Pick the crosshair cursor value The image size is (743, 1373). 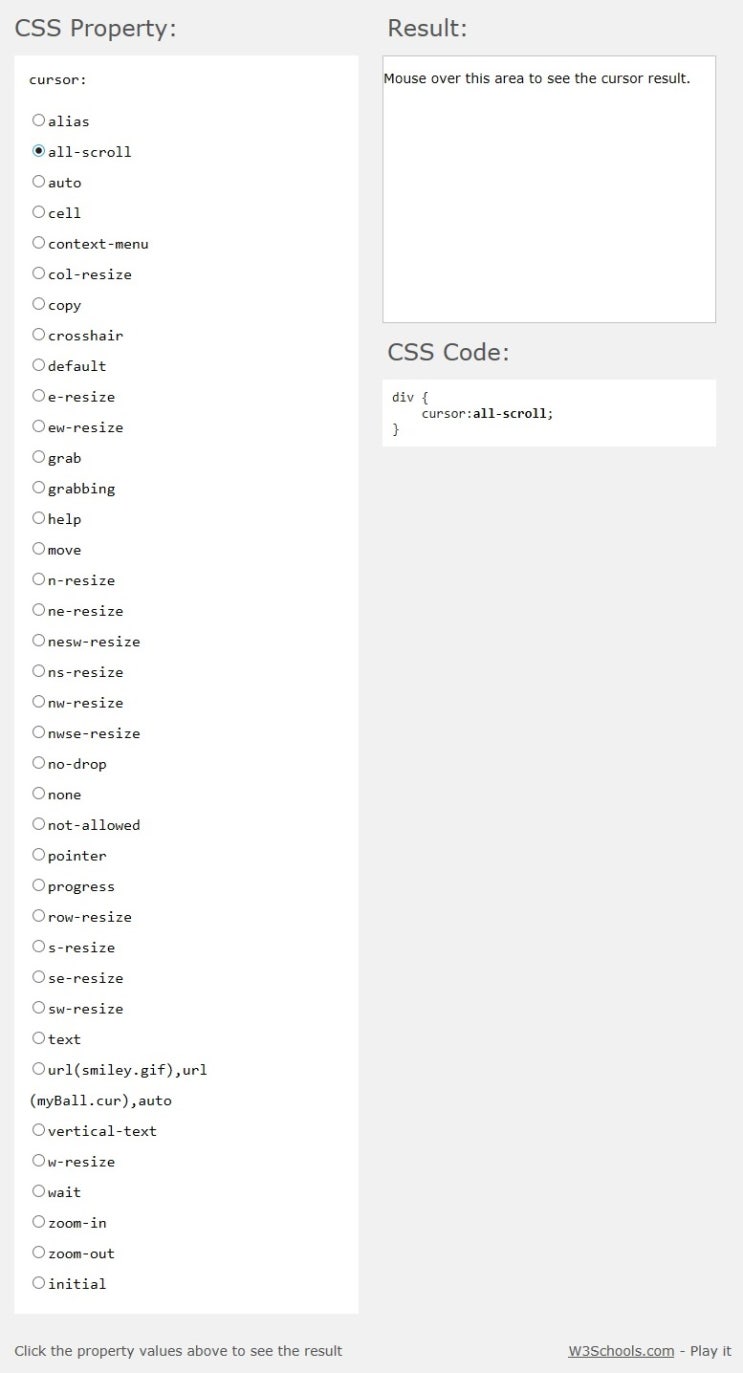38,334
